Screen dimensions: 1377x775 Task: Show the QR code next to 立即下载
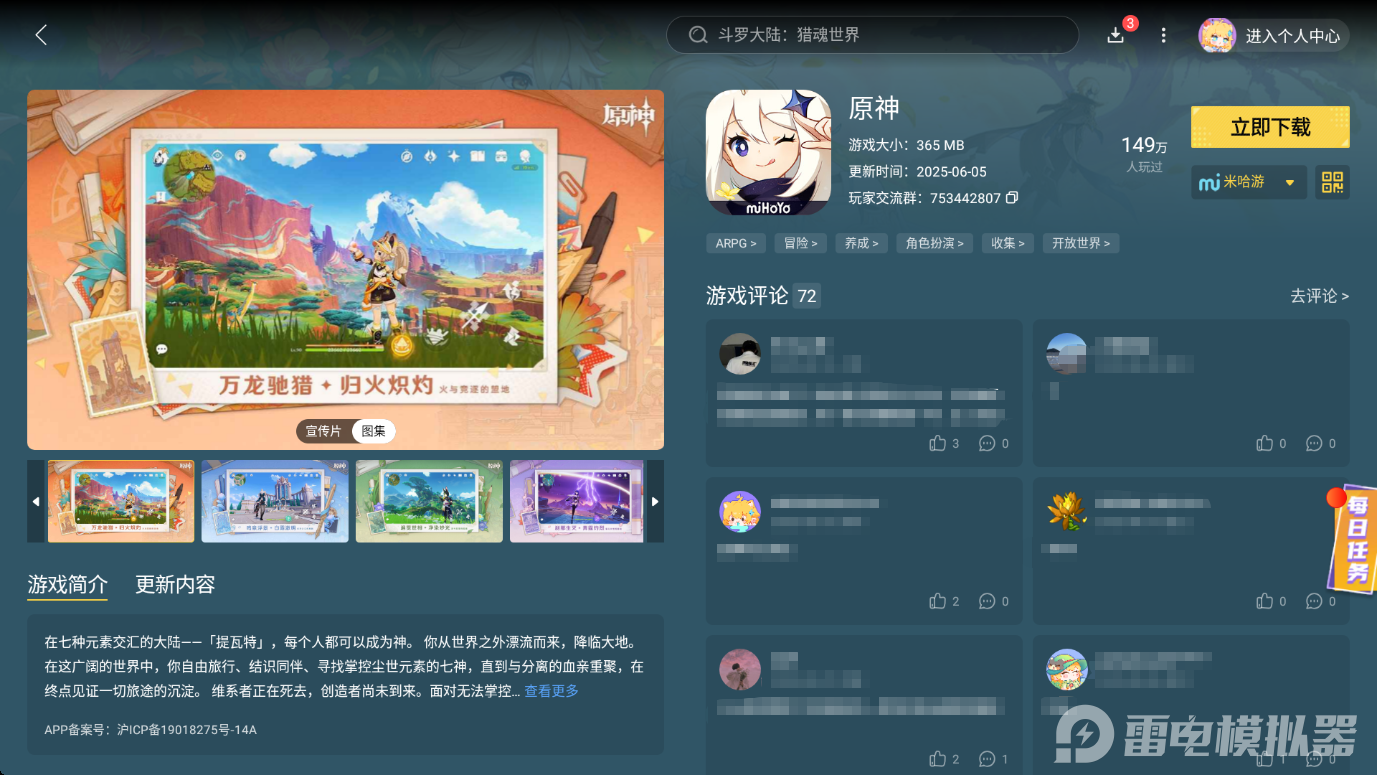click(1332, 182)
